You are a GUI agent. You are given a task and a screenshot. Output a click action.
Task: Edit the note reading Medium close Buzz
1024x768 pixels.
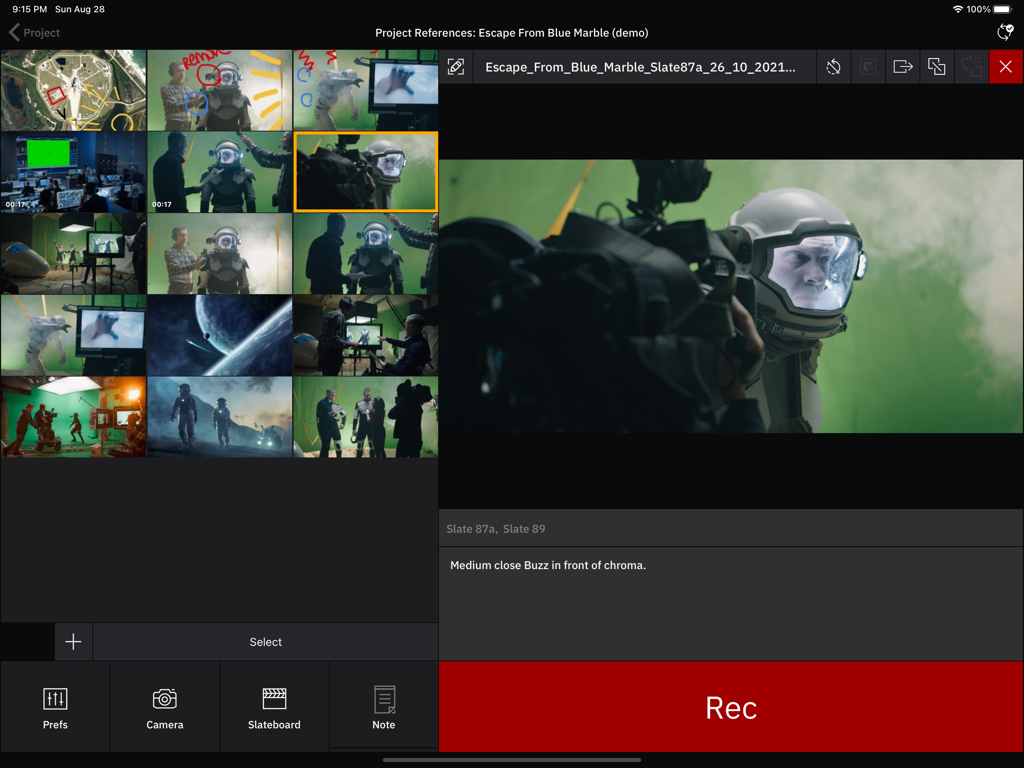pyautogui.click(x=546, y=564)
